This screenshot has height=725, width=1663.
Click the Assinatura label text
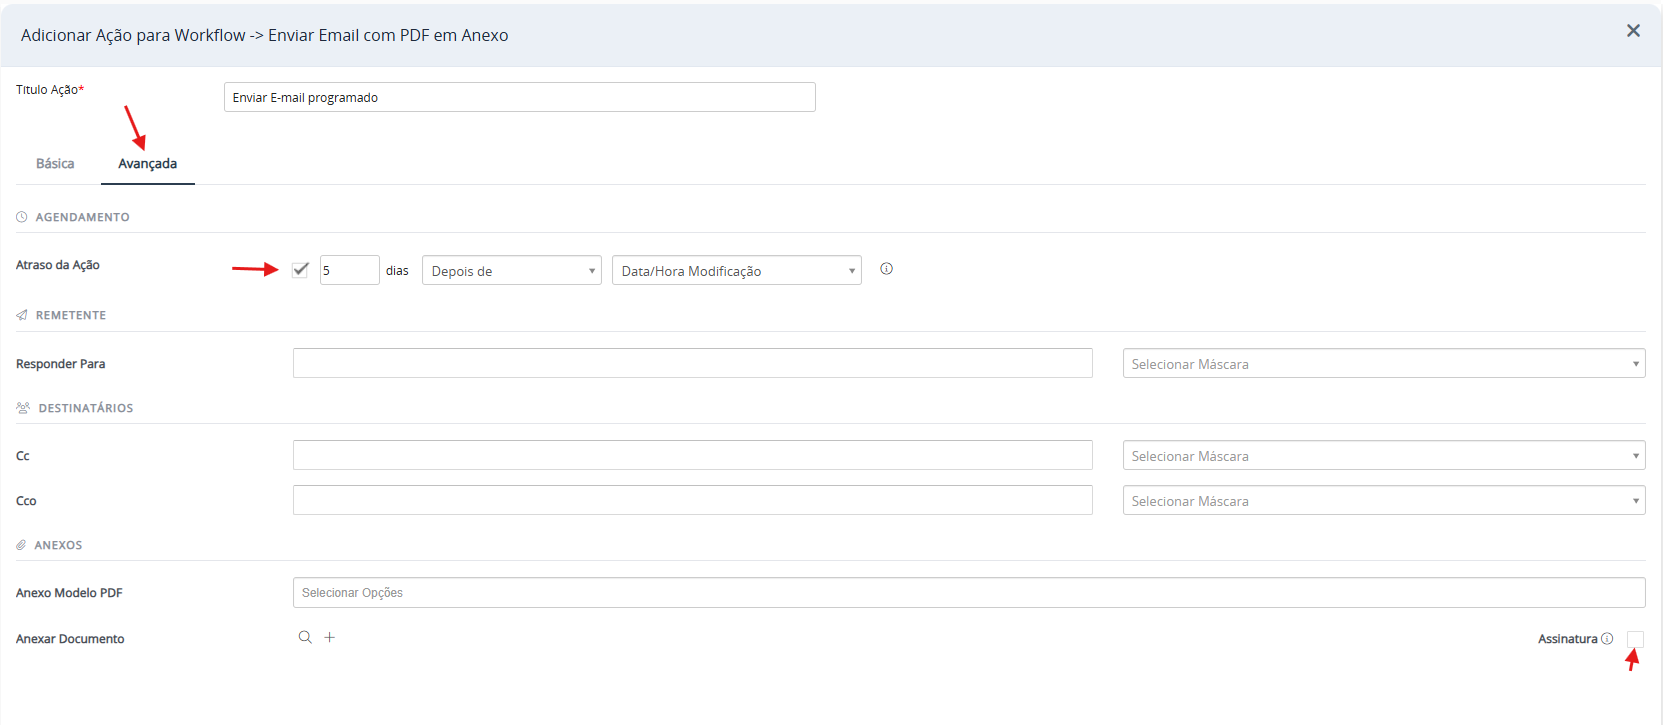1568,639
